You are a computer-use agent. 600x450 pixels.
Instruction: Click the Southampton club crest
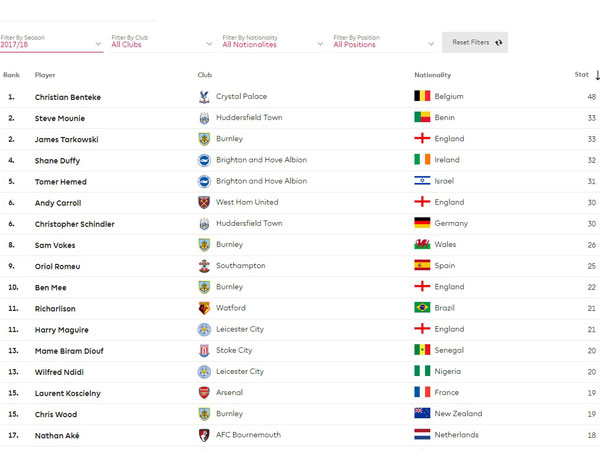point(204,266)
